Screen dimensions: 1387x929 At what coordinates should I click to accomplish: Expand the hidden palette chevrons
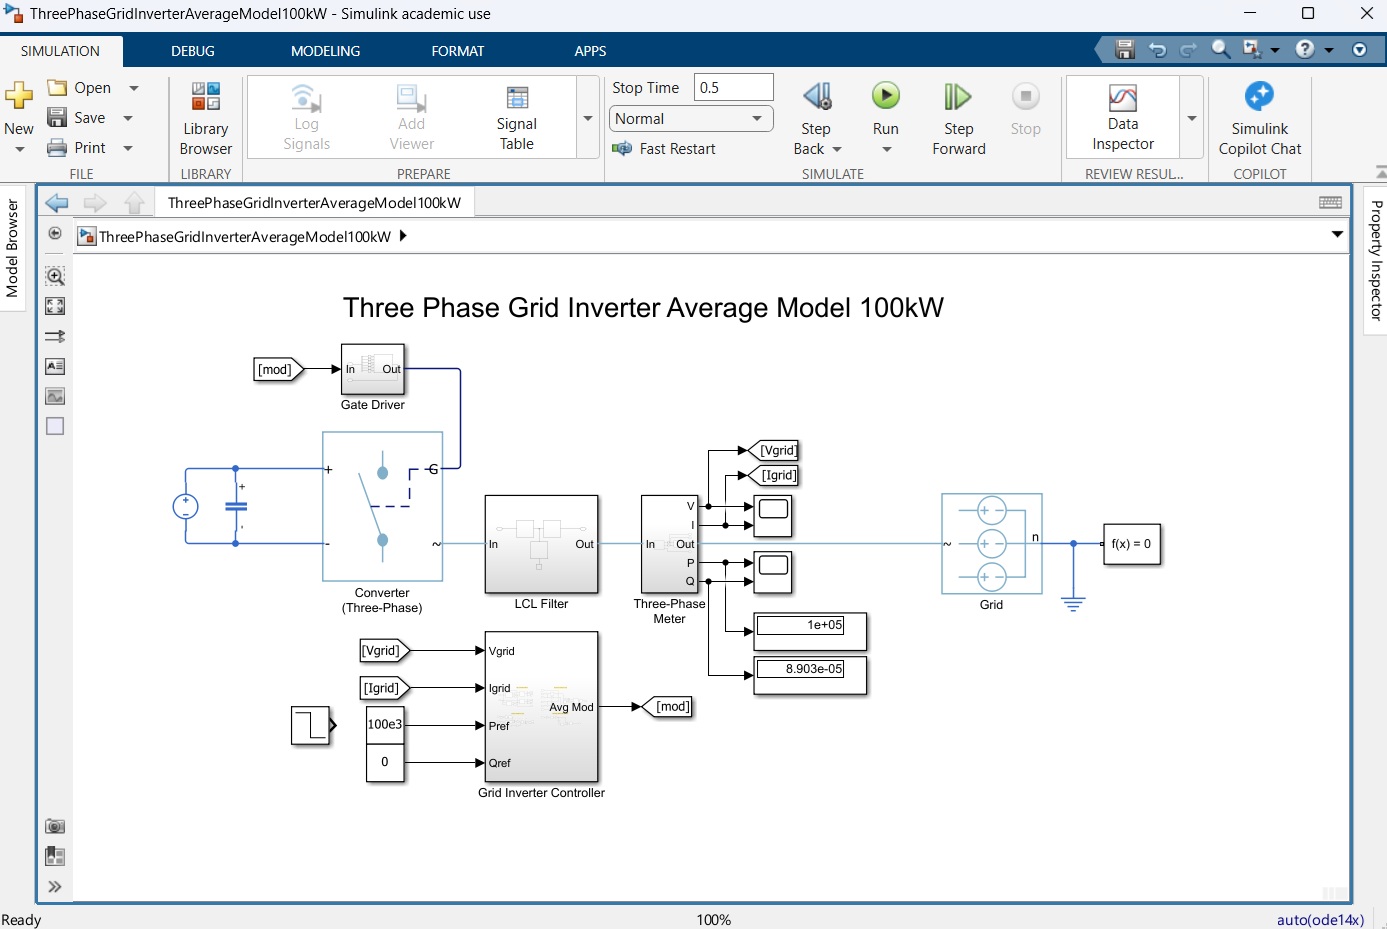click(x=55, y=887)
